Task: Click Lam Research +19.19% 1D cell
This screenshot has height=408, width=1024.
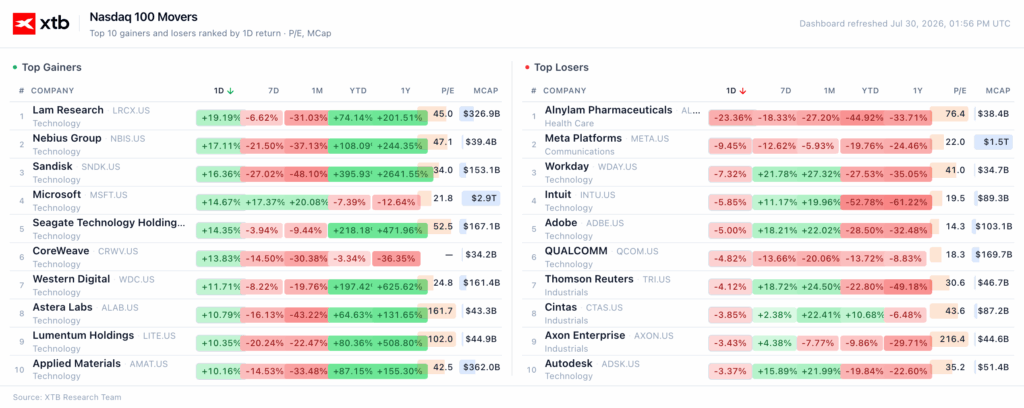Action: [x=220, y=118]
